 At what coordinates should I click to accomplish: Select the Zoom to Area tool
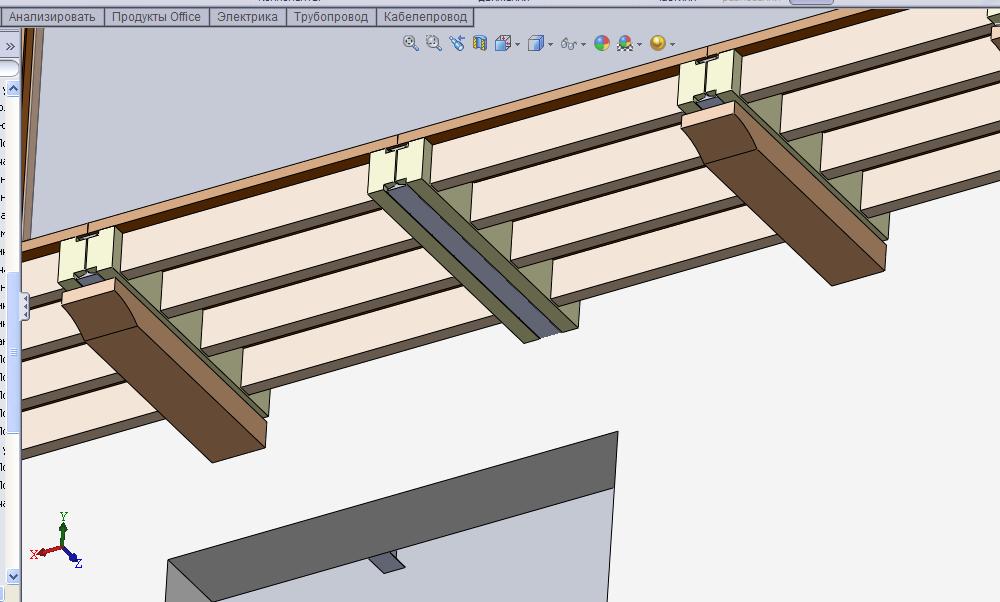434,43
